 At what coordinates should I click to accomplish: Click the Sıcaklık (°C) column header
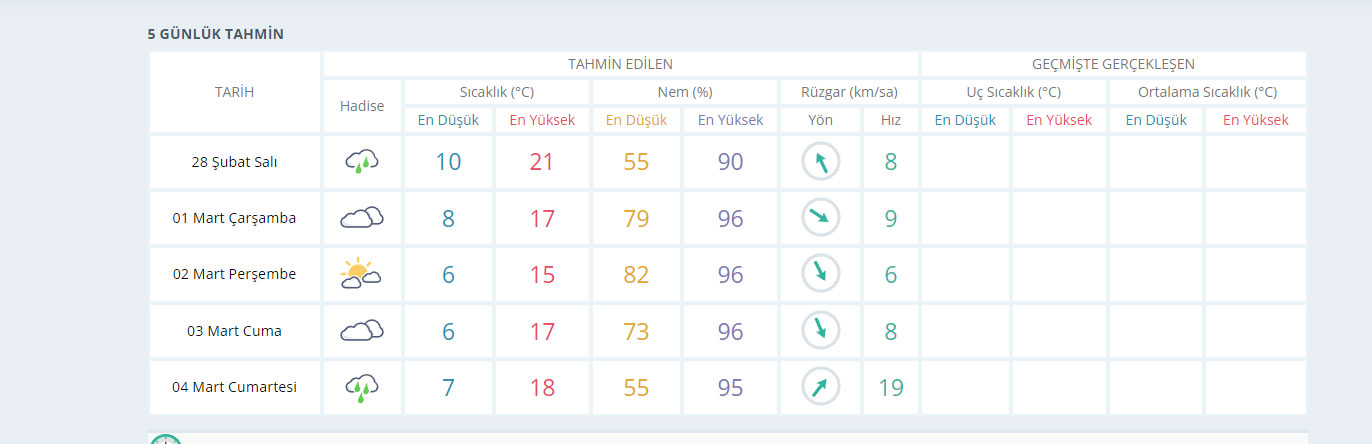497,92
